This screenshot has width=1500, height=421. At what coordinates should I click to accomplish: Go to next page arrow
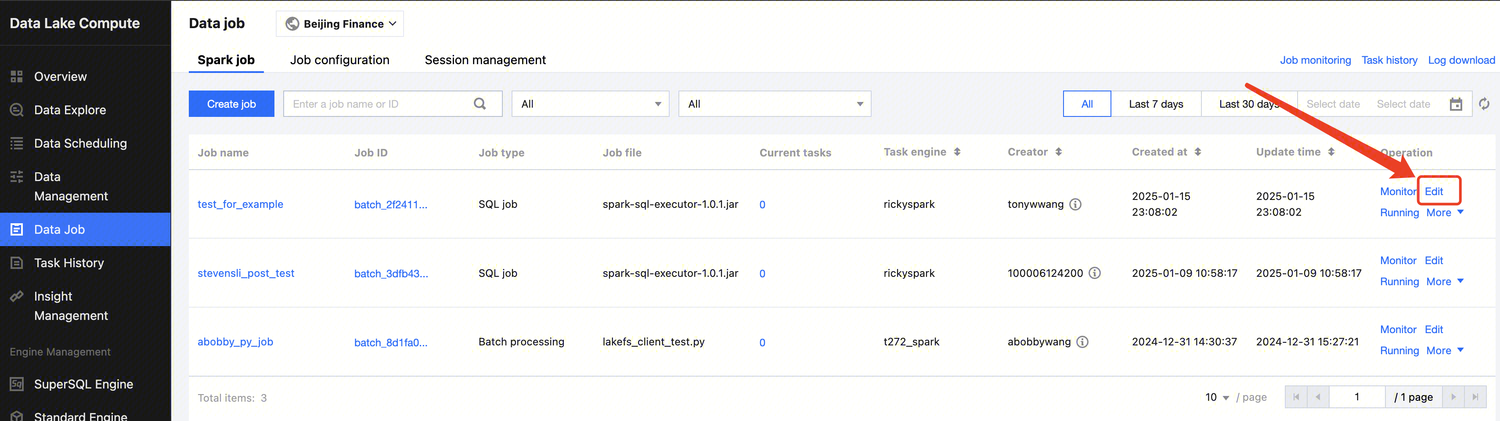pyautogui.click(x=1453, y=397)
